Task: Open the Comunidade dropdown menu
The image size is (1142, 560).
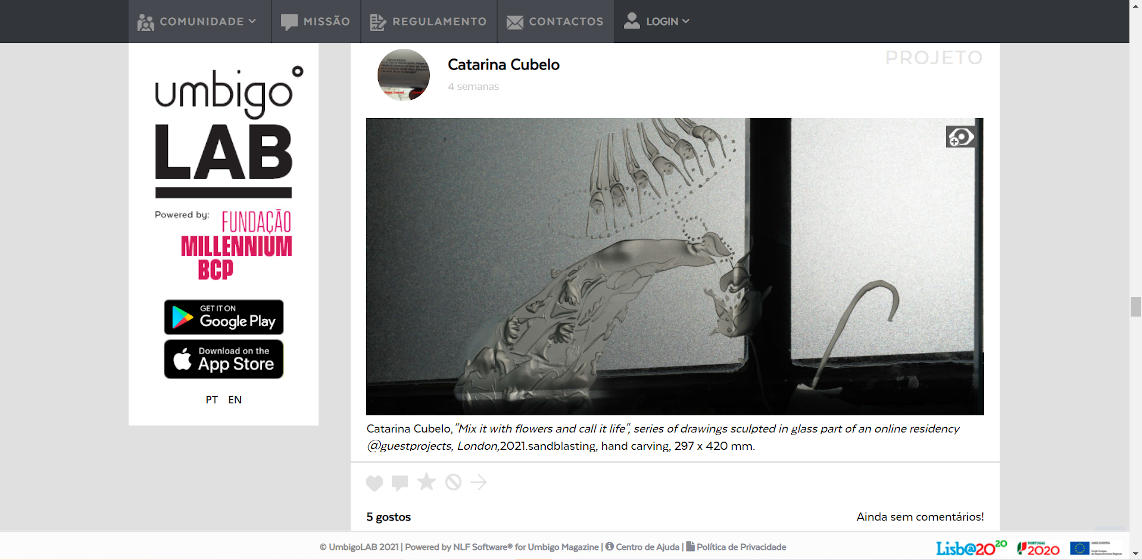Action: (x=198, y=22)
